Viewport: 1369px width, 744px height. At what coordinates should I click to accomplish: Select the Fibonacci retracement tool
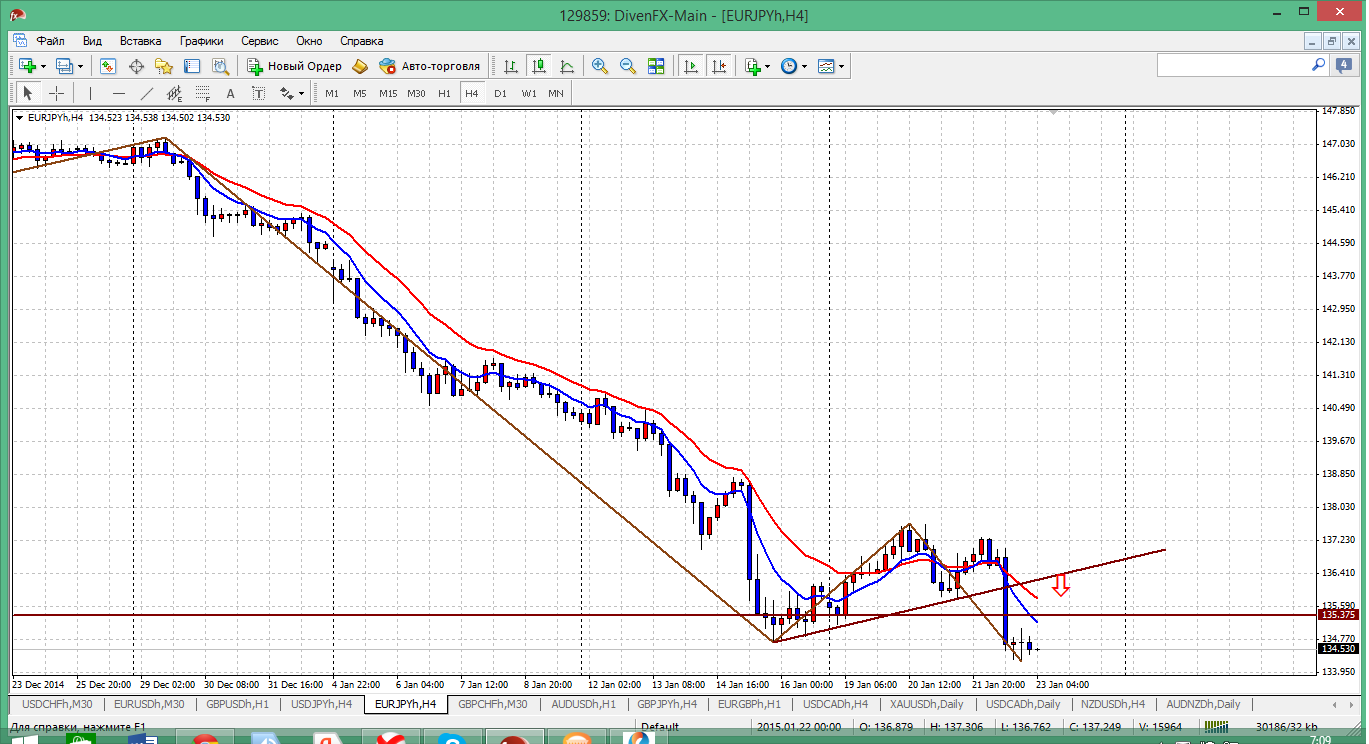coord(204,93)
